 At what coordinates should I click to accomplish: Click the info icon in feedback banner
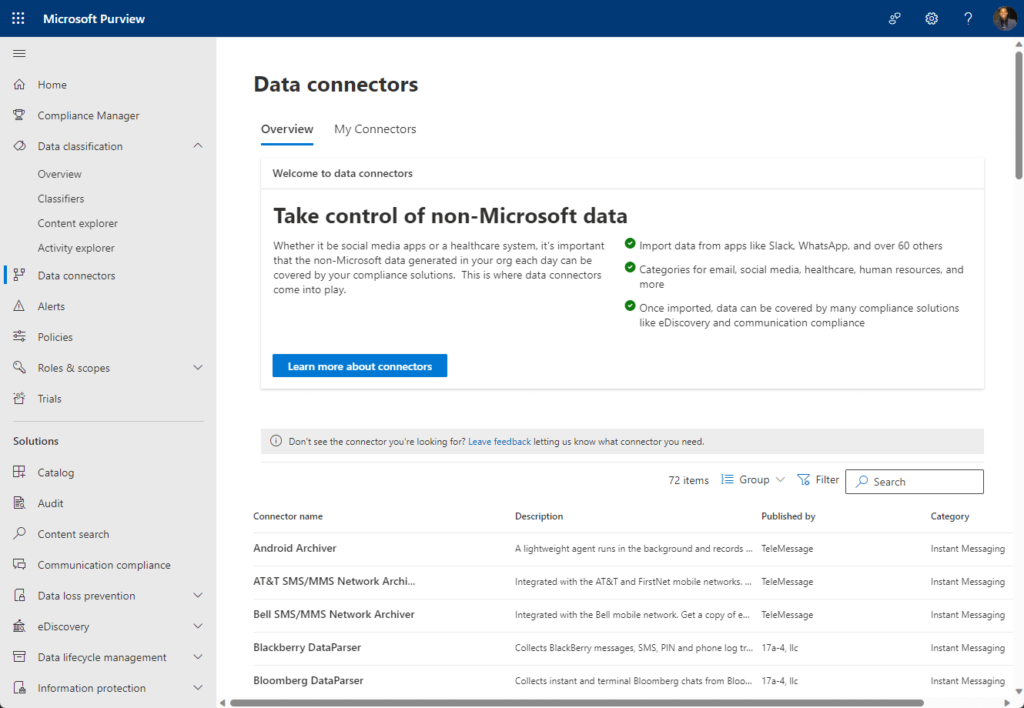(276, 442)
